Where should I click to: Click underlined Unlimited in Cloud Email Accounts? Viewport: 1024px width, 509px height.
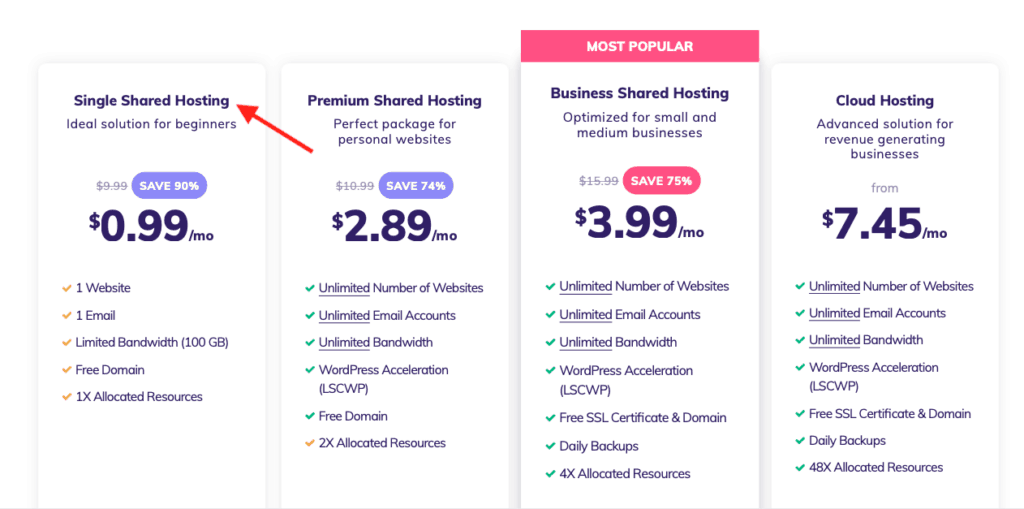coord(835,314)
